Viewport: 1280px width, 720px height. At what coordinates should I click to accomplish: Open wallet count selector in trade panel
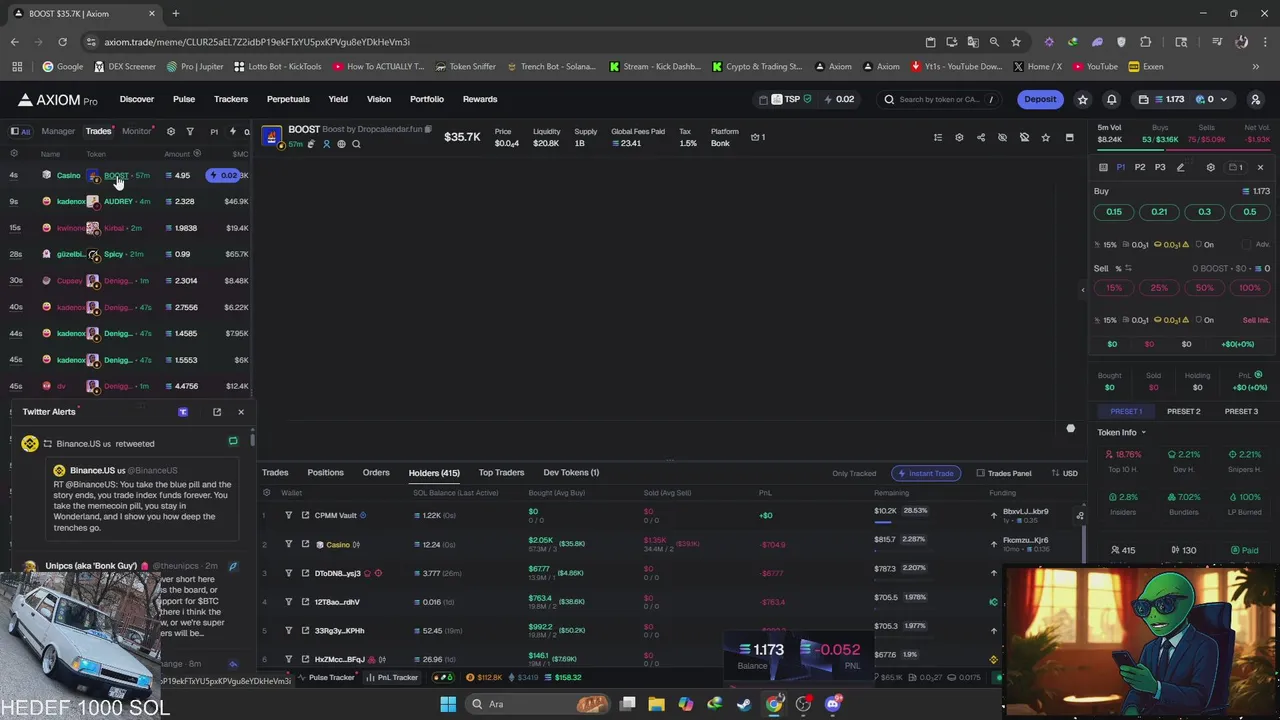coord(1236,167)
